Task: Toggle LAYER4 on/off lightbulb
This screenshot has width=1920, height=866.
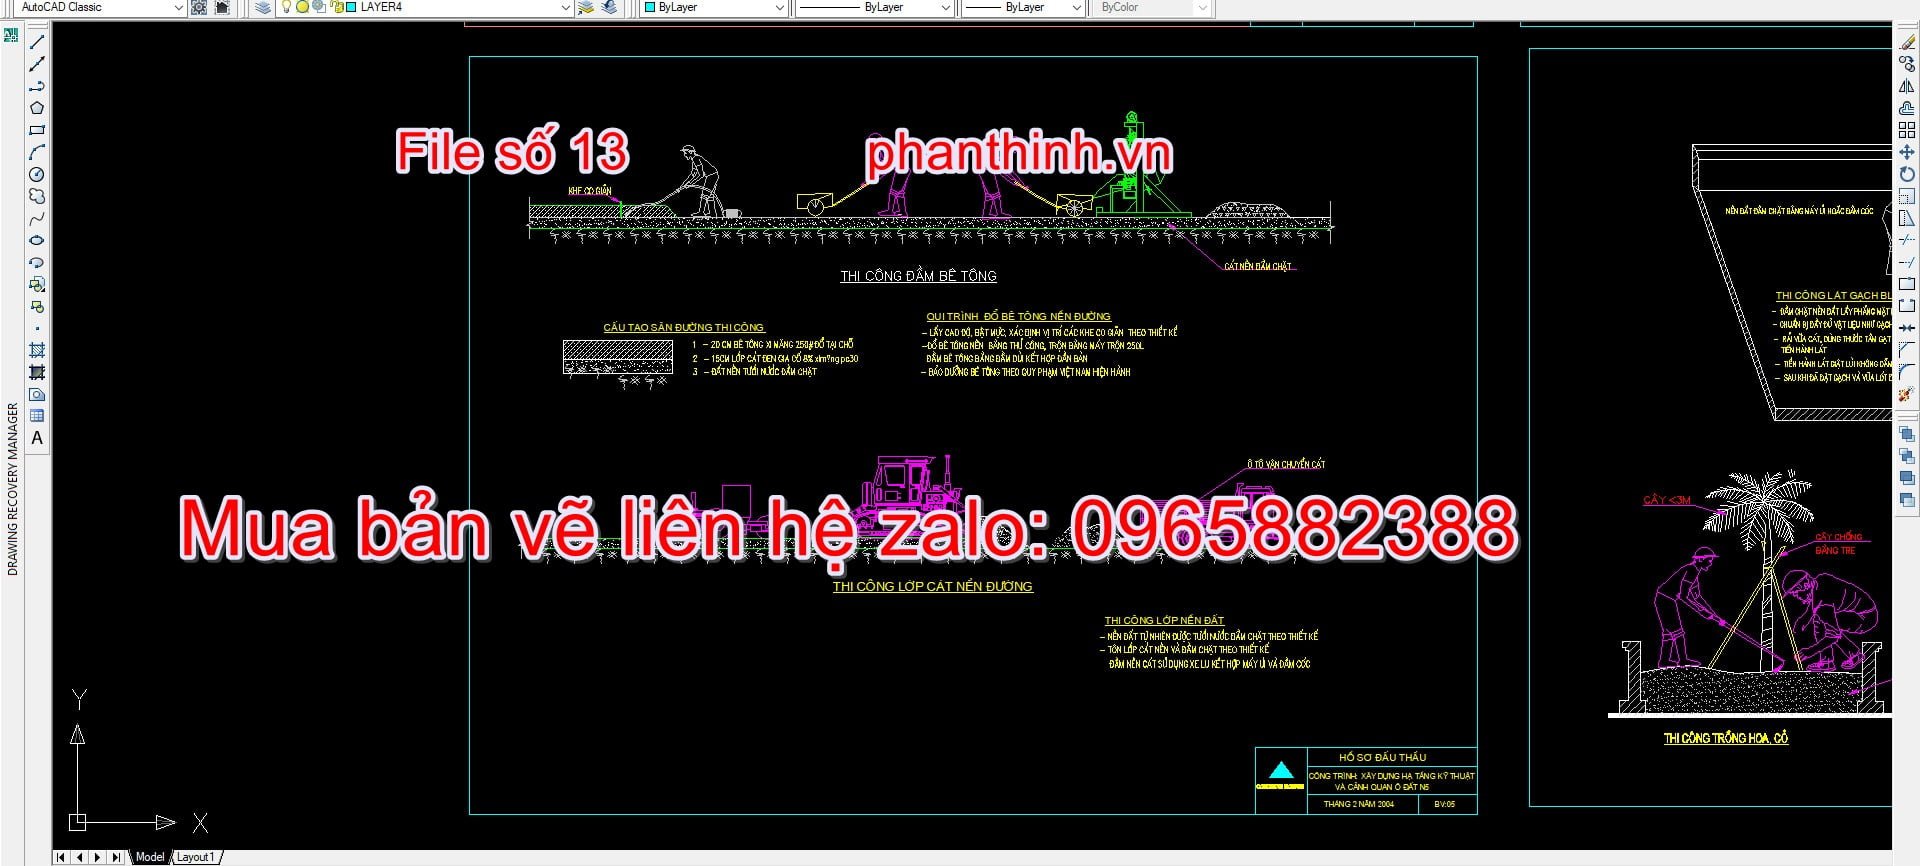Action: [286, 7]
